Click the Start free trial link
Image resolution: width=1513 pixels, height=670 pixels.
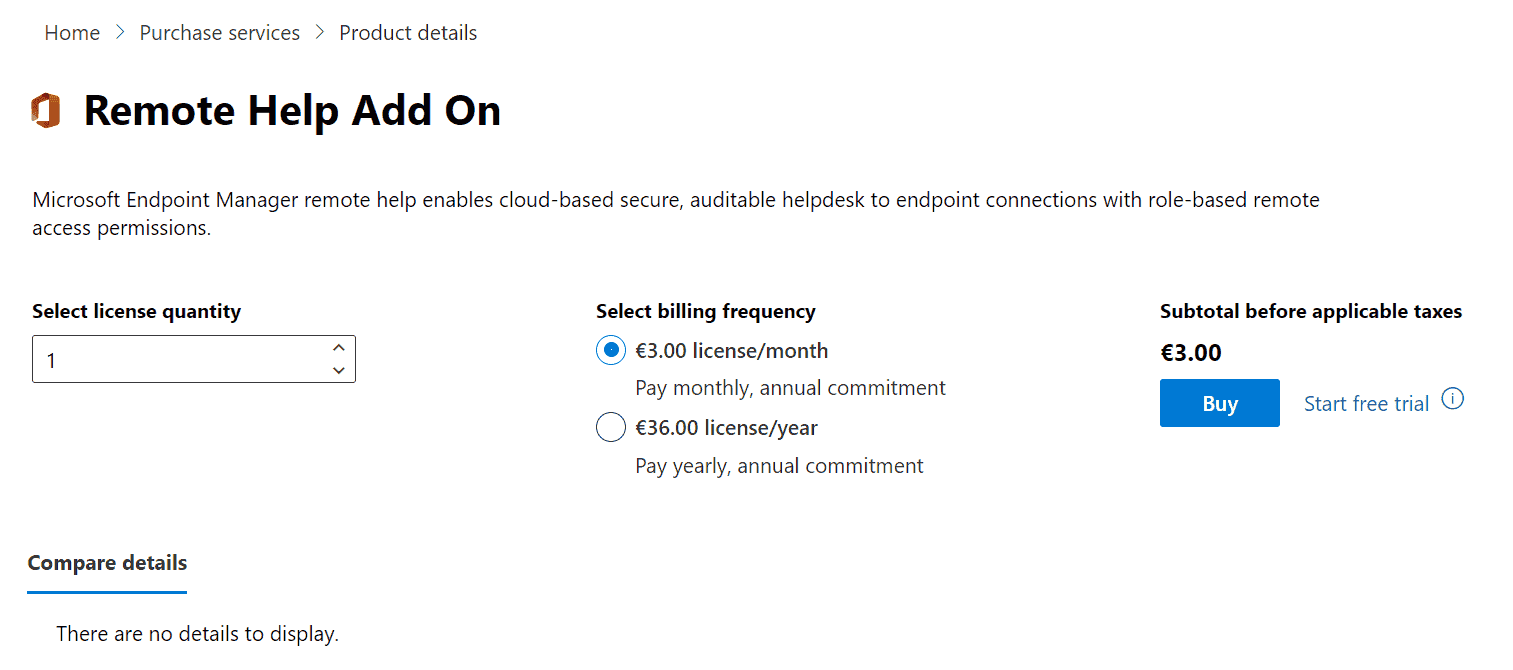(1366, 404)
